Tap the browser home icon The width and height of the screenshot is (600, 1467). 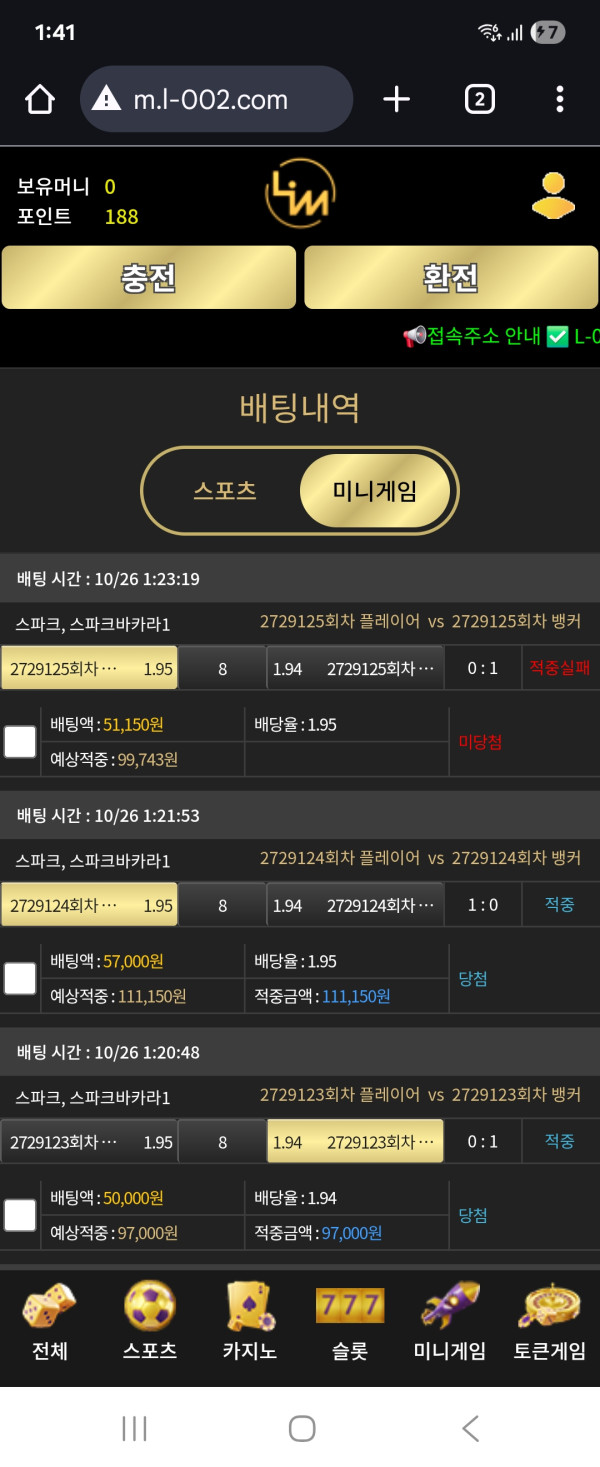point(39,99)
